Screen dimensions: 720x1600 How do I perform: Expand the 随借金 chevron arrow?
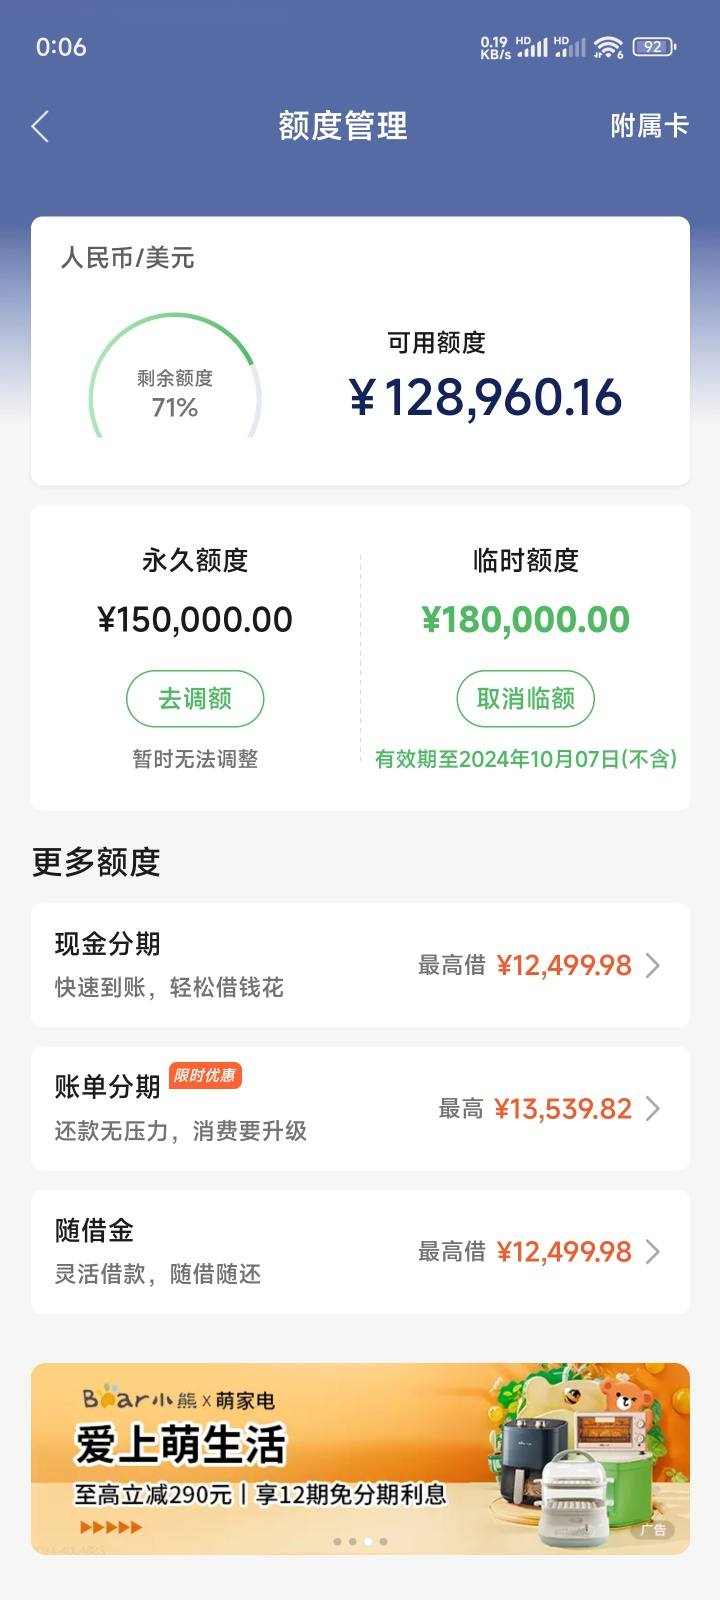(x=653, y=1251)
